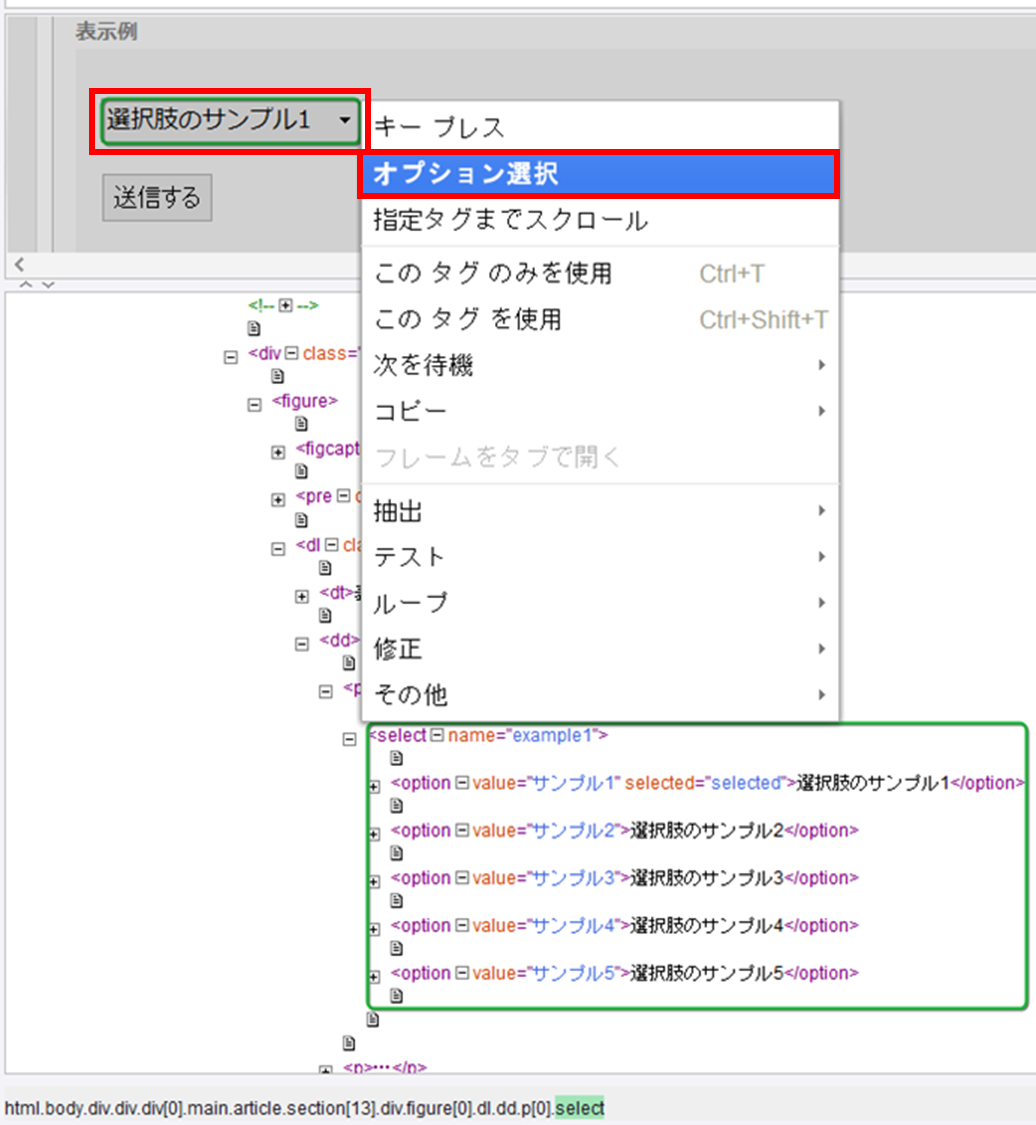Click text node icon below option サンプル1
The image size is (1036, 1125).
point(397,806)
